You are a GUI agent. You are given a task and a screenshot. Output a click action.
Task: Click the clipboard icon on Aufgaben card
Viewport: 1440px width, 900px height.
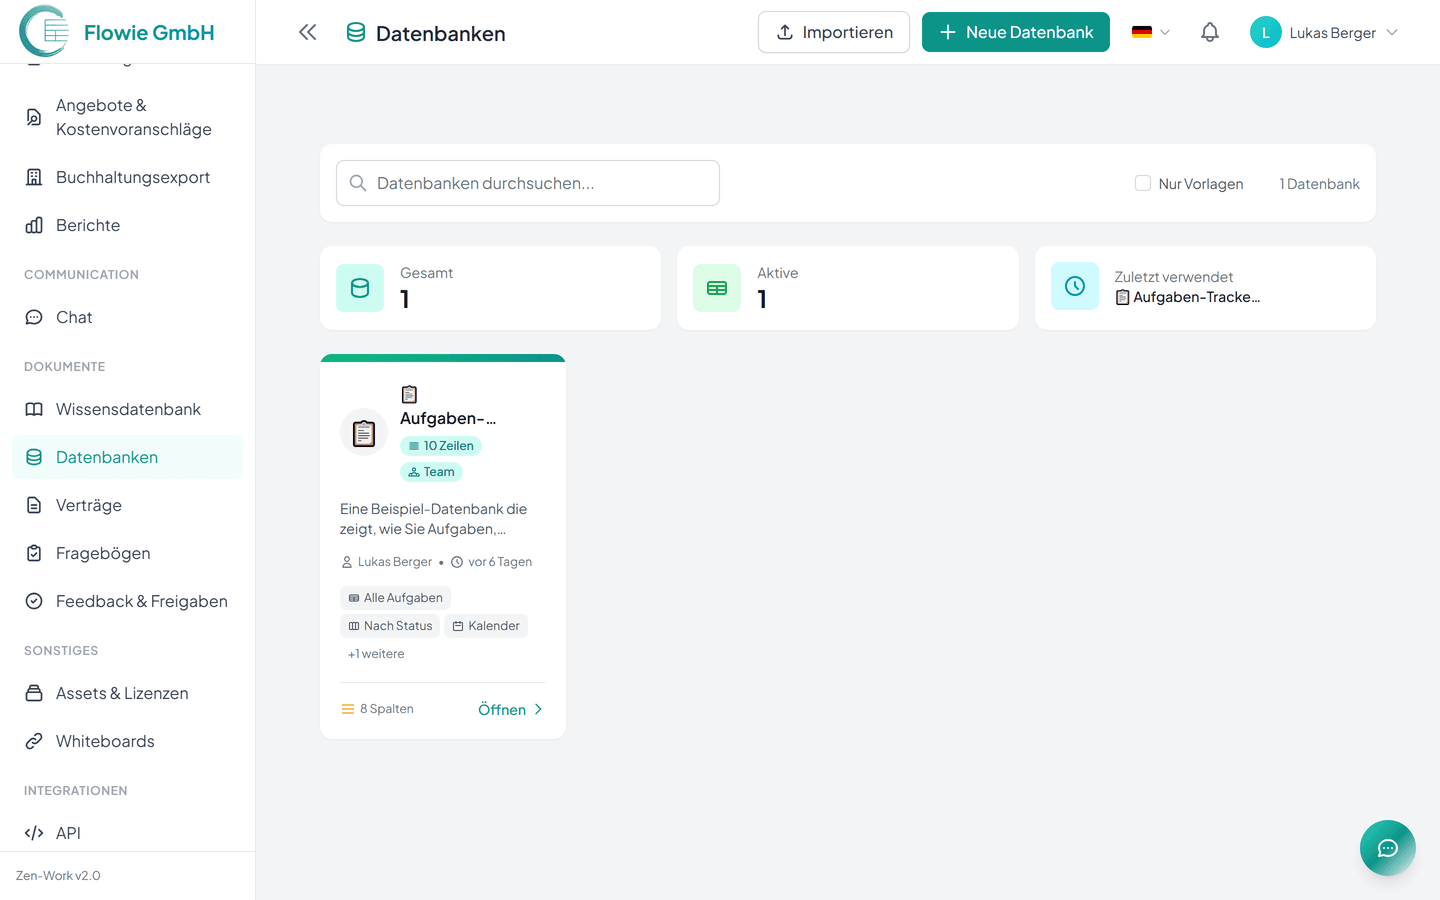364,433
